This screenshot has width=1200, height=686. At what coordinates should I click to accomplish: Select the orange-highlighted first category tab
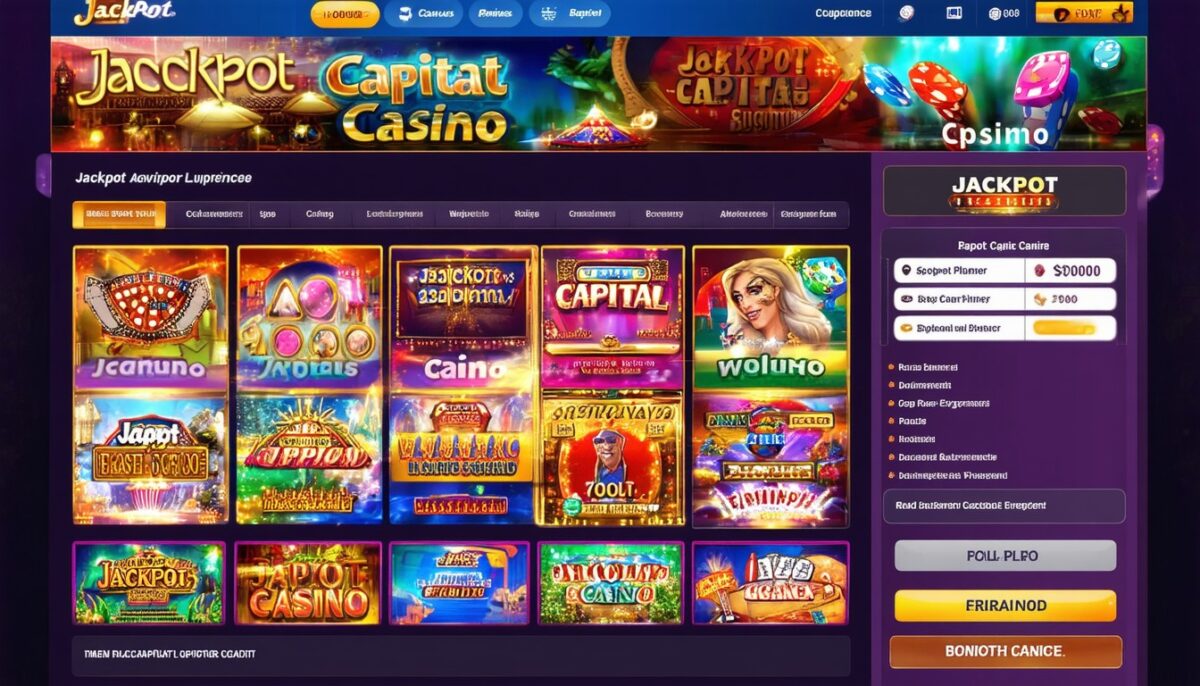pyautogui.click(x=119, y=214)
